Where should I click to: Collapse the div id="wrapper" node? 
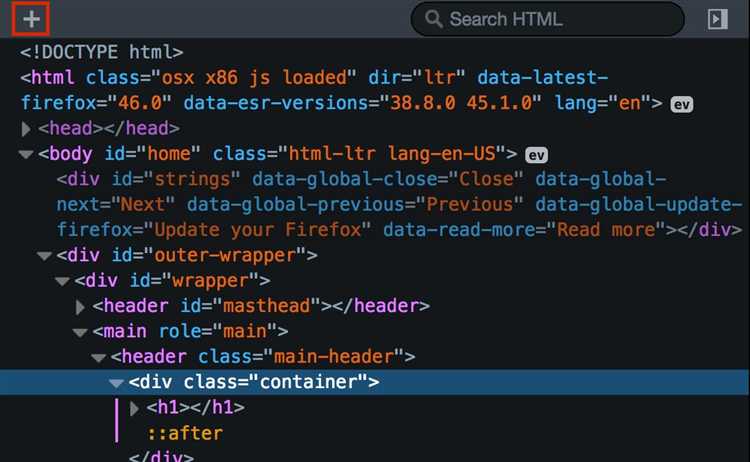pos(63,281)
